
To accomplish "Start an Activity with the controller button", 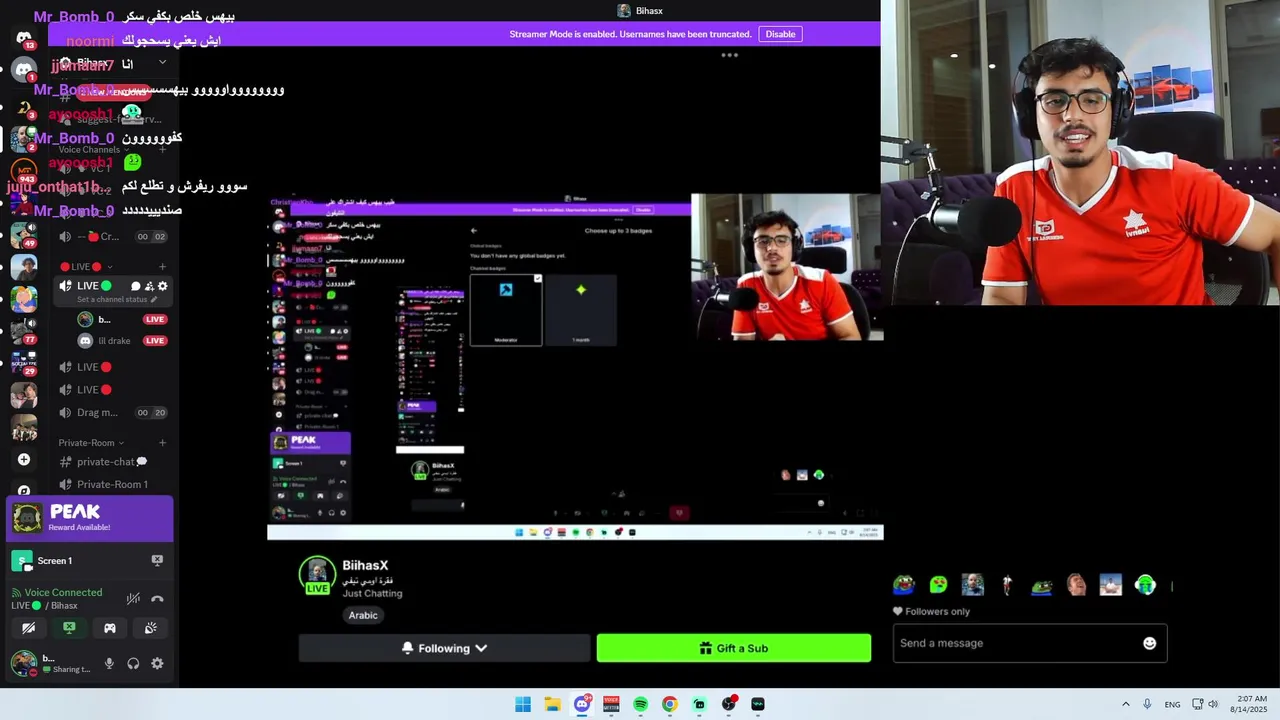I will pyautogui.click(x=110, y=628).
